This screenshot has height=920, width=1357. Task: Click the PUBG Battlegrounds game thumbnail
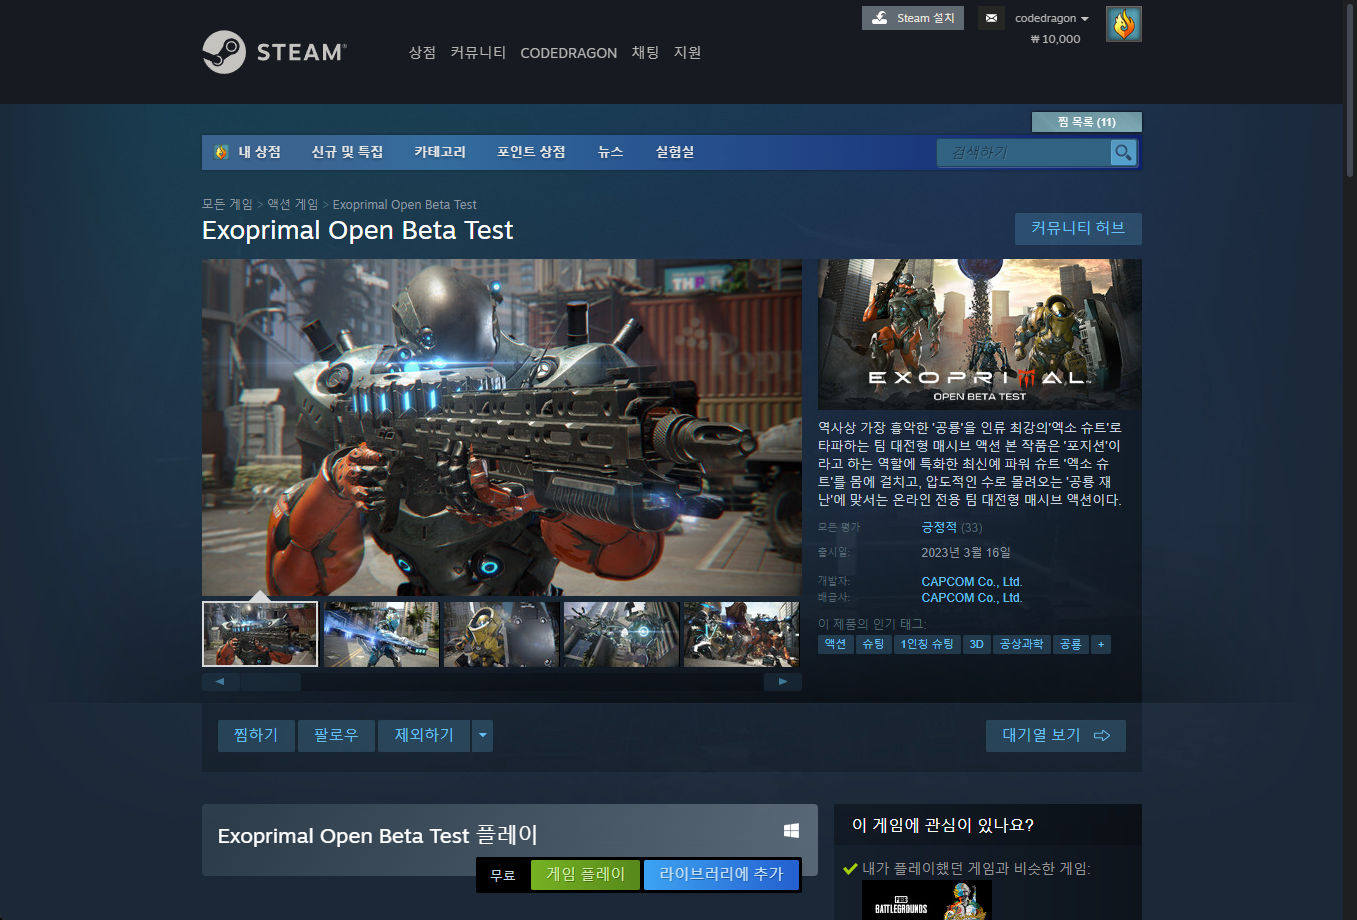(x=927, y=900)
